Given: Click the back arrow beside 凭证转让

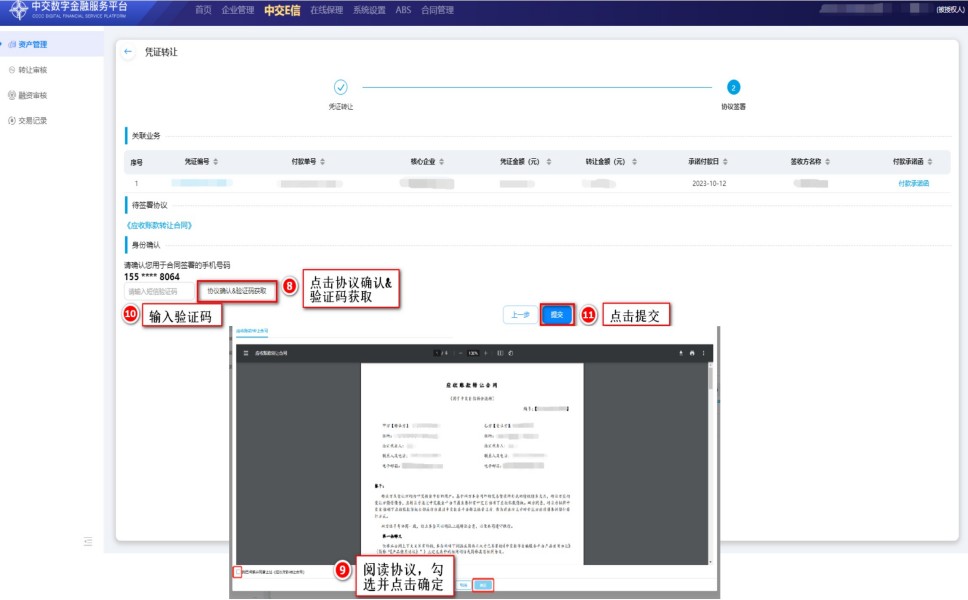Looking at the screenshot, I should [128, 52].
